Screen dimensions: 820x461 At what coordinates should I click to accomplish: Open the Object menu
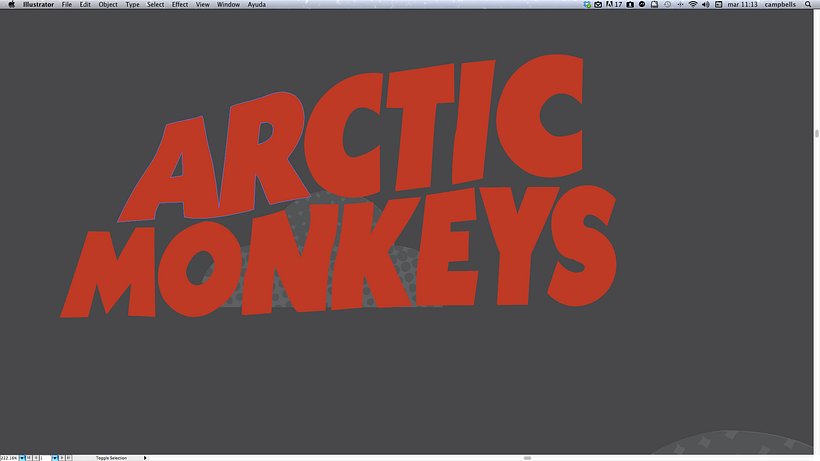pos(108,4)
